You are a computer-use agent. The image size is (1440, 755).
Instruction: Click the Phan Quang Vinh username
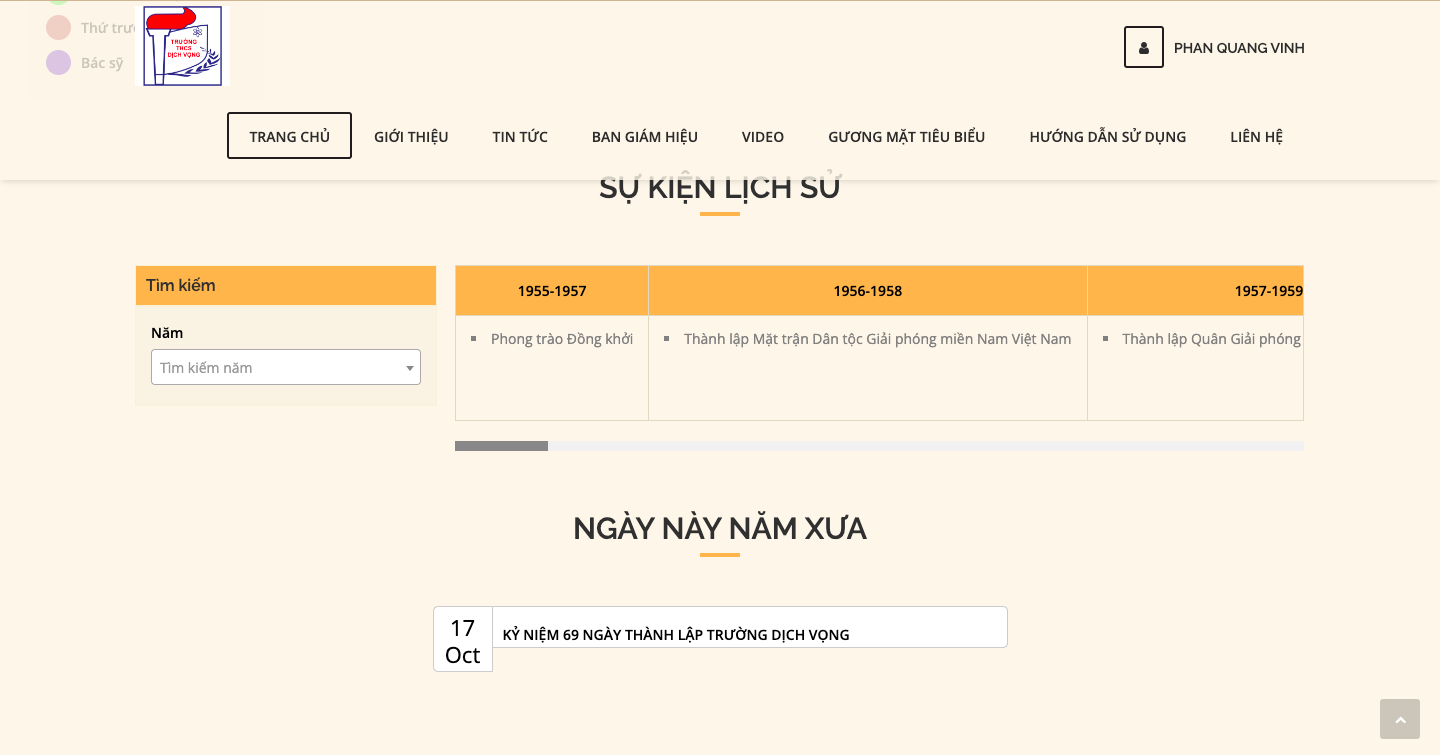click(1238, 48)
